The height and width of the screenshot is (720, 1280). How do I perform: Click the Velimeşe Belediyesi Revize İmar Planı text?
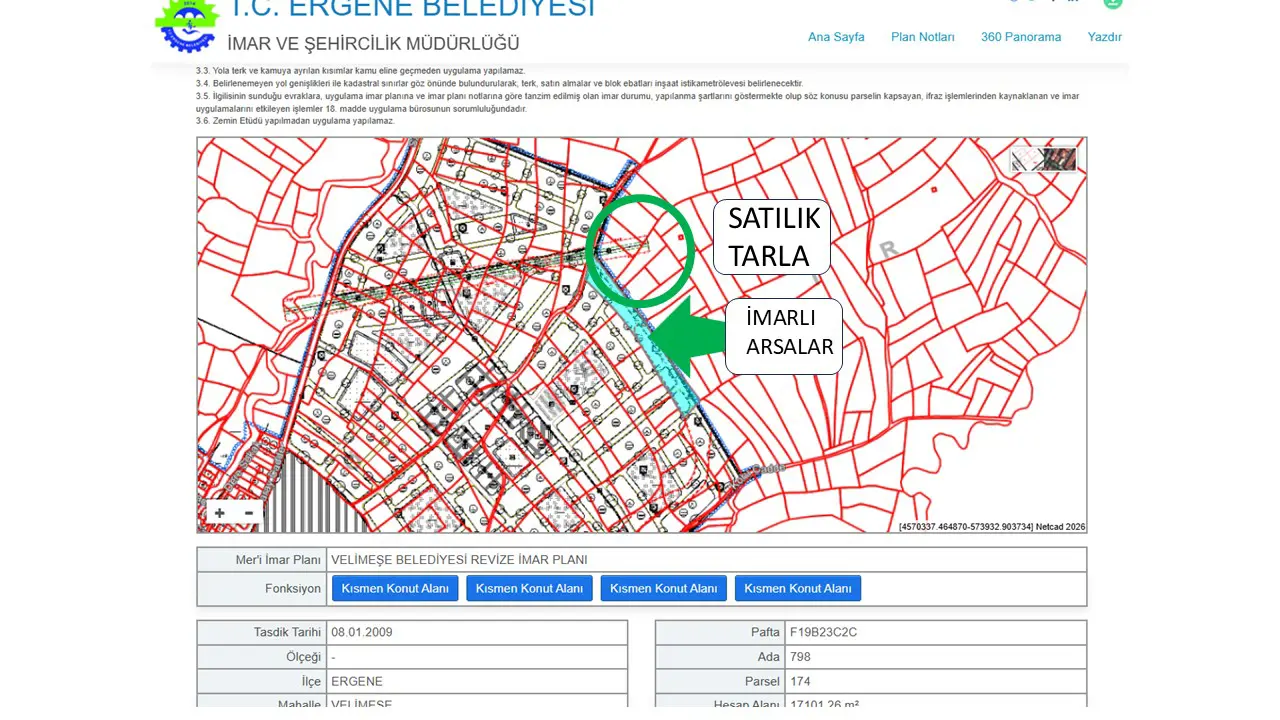[459, 560]
